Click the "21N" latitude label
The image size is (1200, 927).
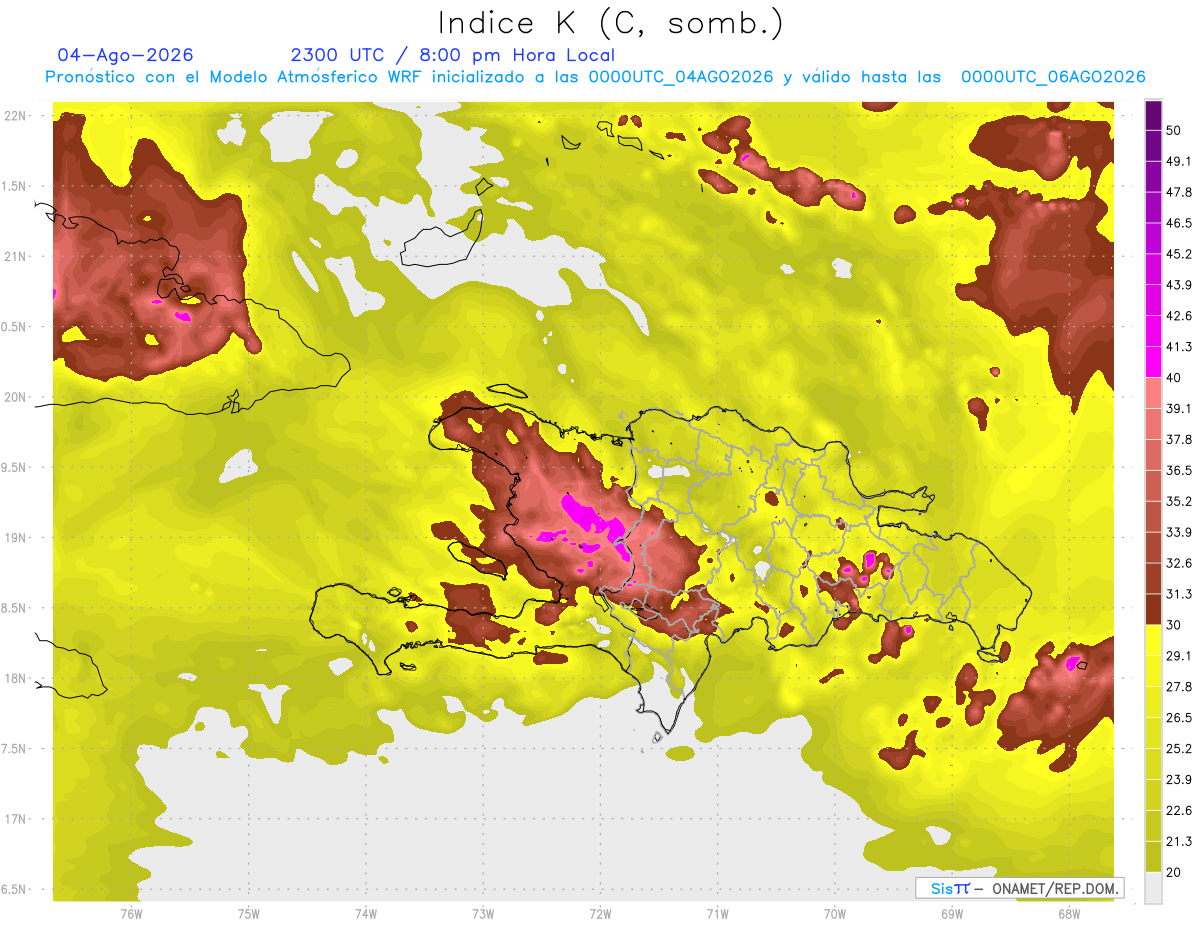tap(16, 257)
